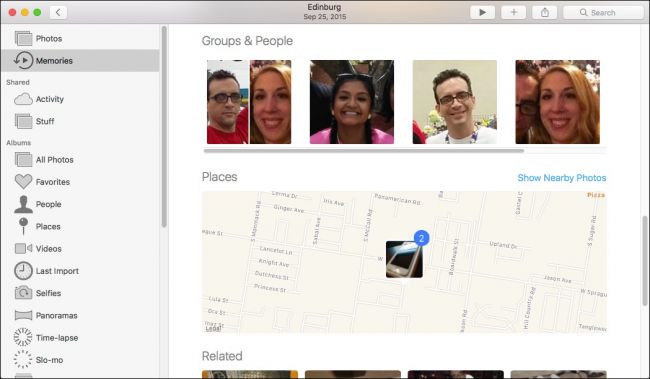Screen dimensions: 650x379
Task: Click the main content vertical scrollbar
Action: pos(645,261)
